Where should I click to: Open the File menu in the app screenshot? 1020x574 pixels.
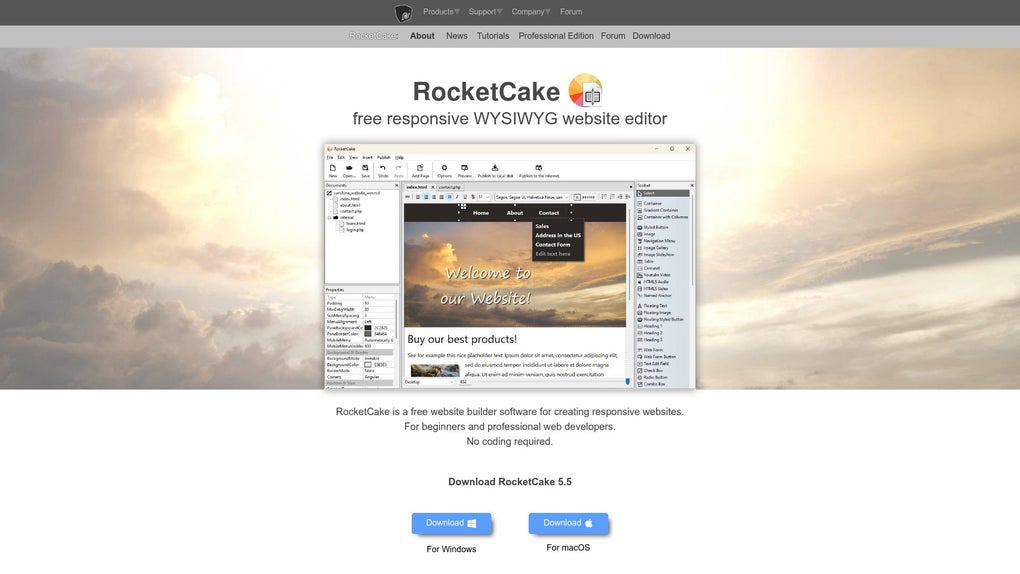click(330, 157)
